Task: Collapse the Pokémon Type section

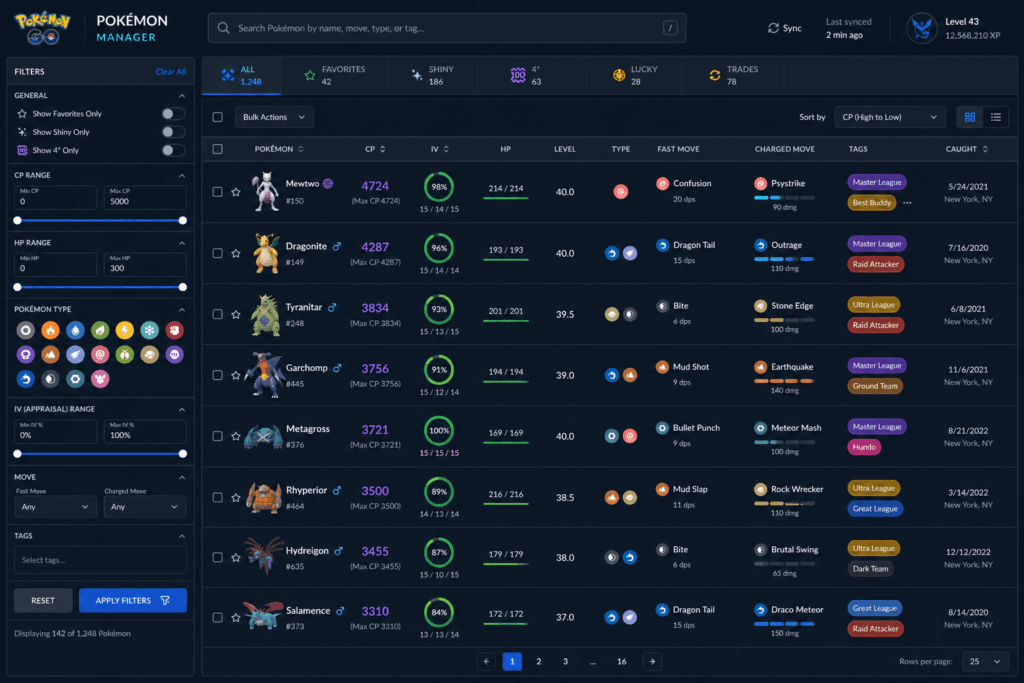Action: [182, 310]
